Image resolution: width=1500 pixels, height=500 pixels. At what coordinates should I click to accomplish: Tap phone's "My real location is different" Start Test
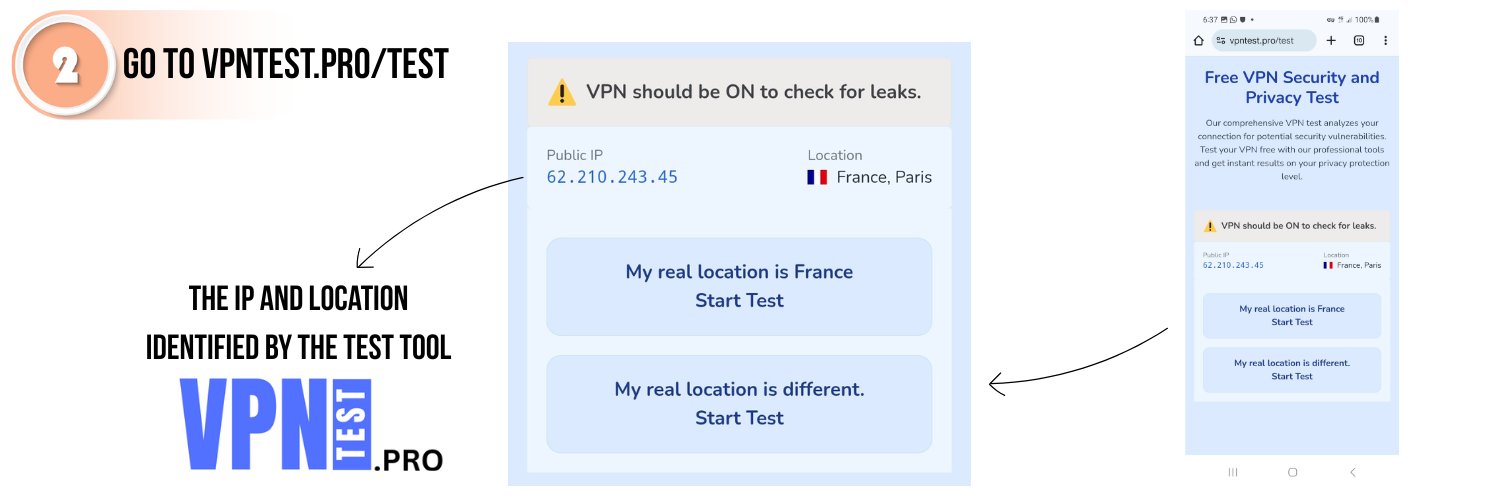coord(1291,370)
